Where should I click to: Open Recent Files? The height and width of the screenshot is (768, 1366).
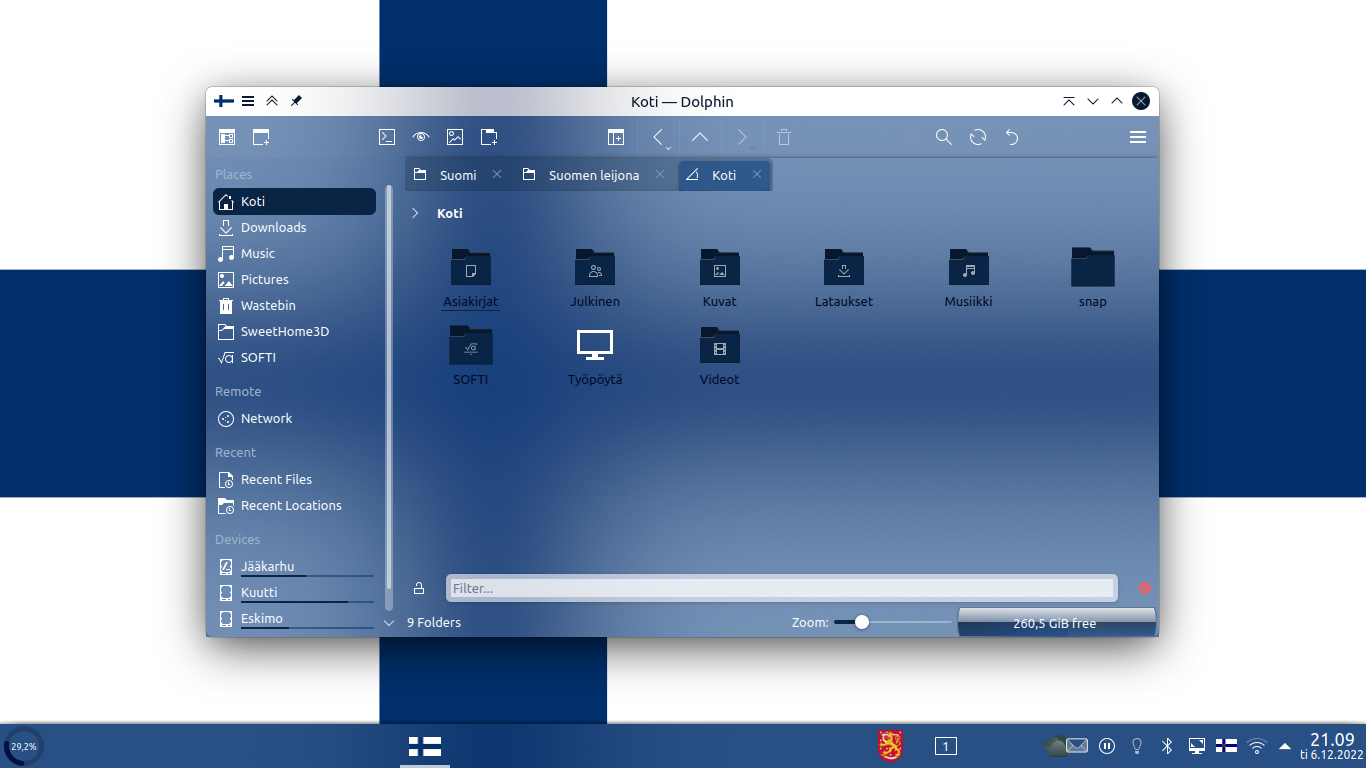[x=294, y=479]
